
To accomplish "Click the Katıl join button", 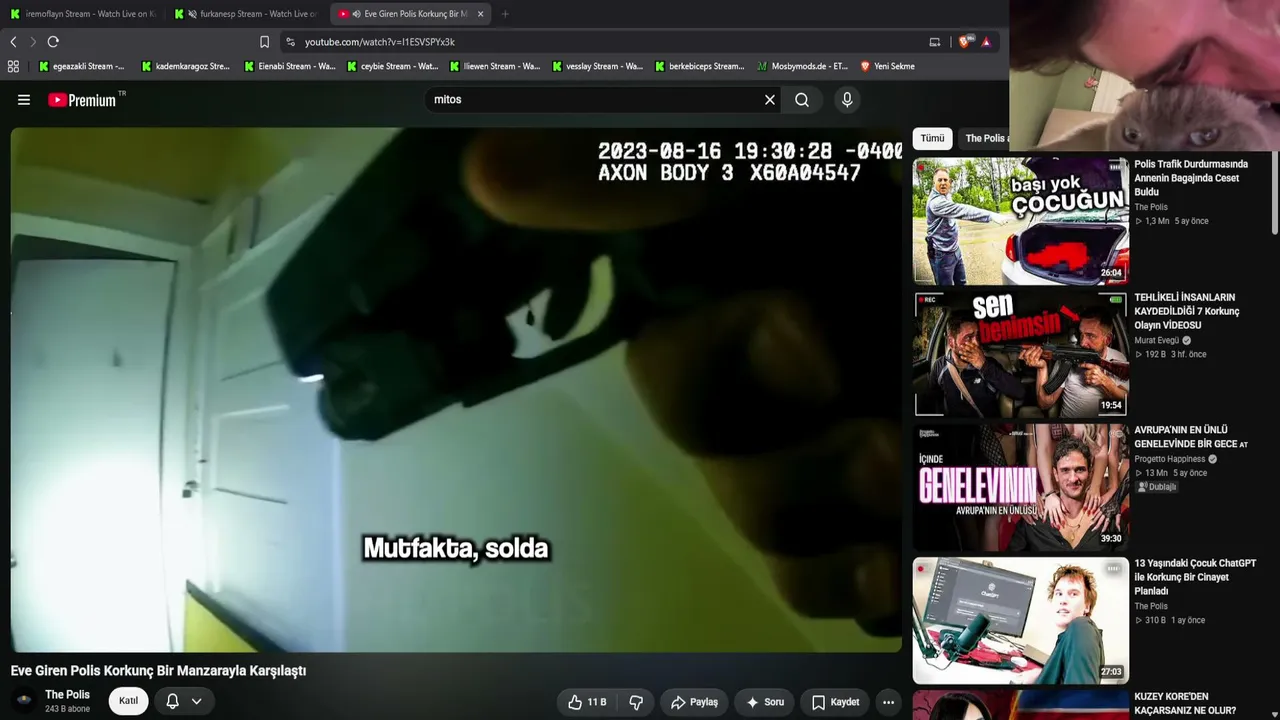I will click(128, 701).
